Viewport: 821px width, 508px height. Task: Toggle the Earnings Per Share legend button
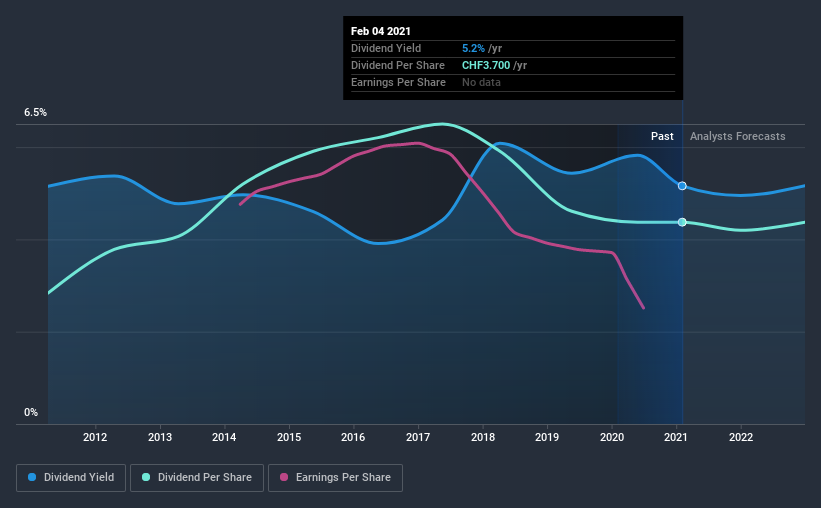click(x=335, y=478)
